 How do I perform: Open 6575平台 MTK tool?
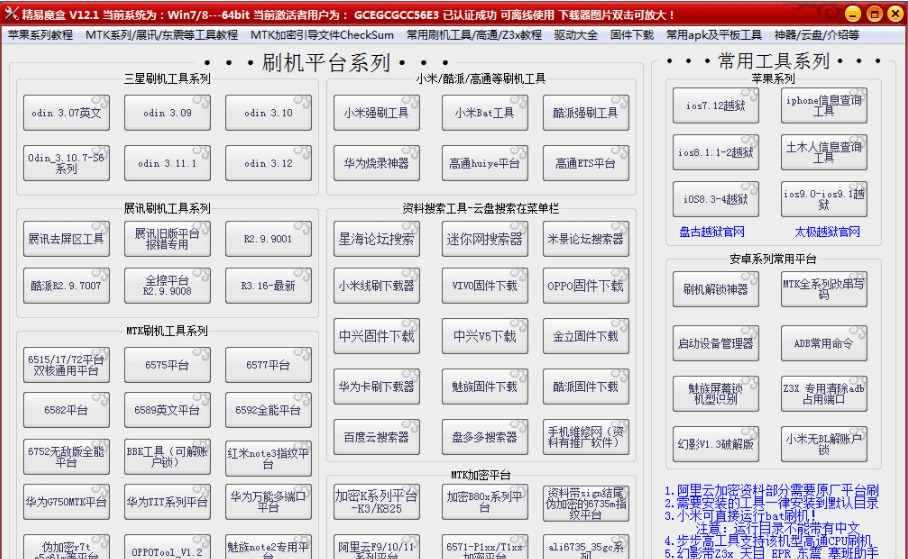167,365
